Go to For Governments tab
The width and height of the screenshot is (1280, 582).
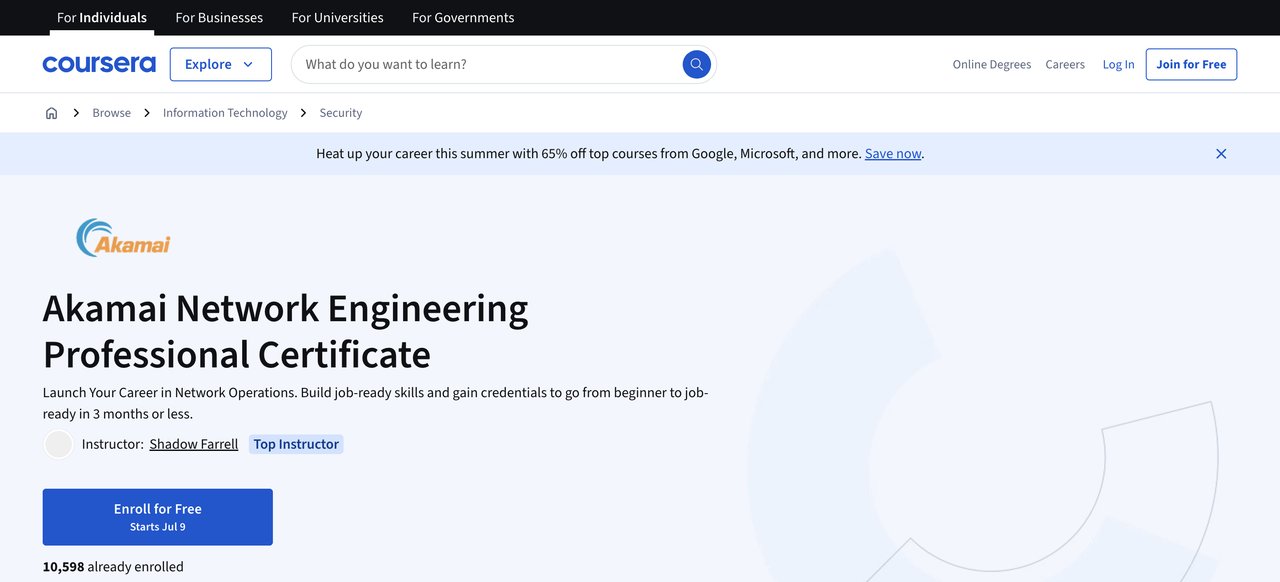click(463, 18)
